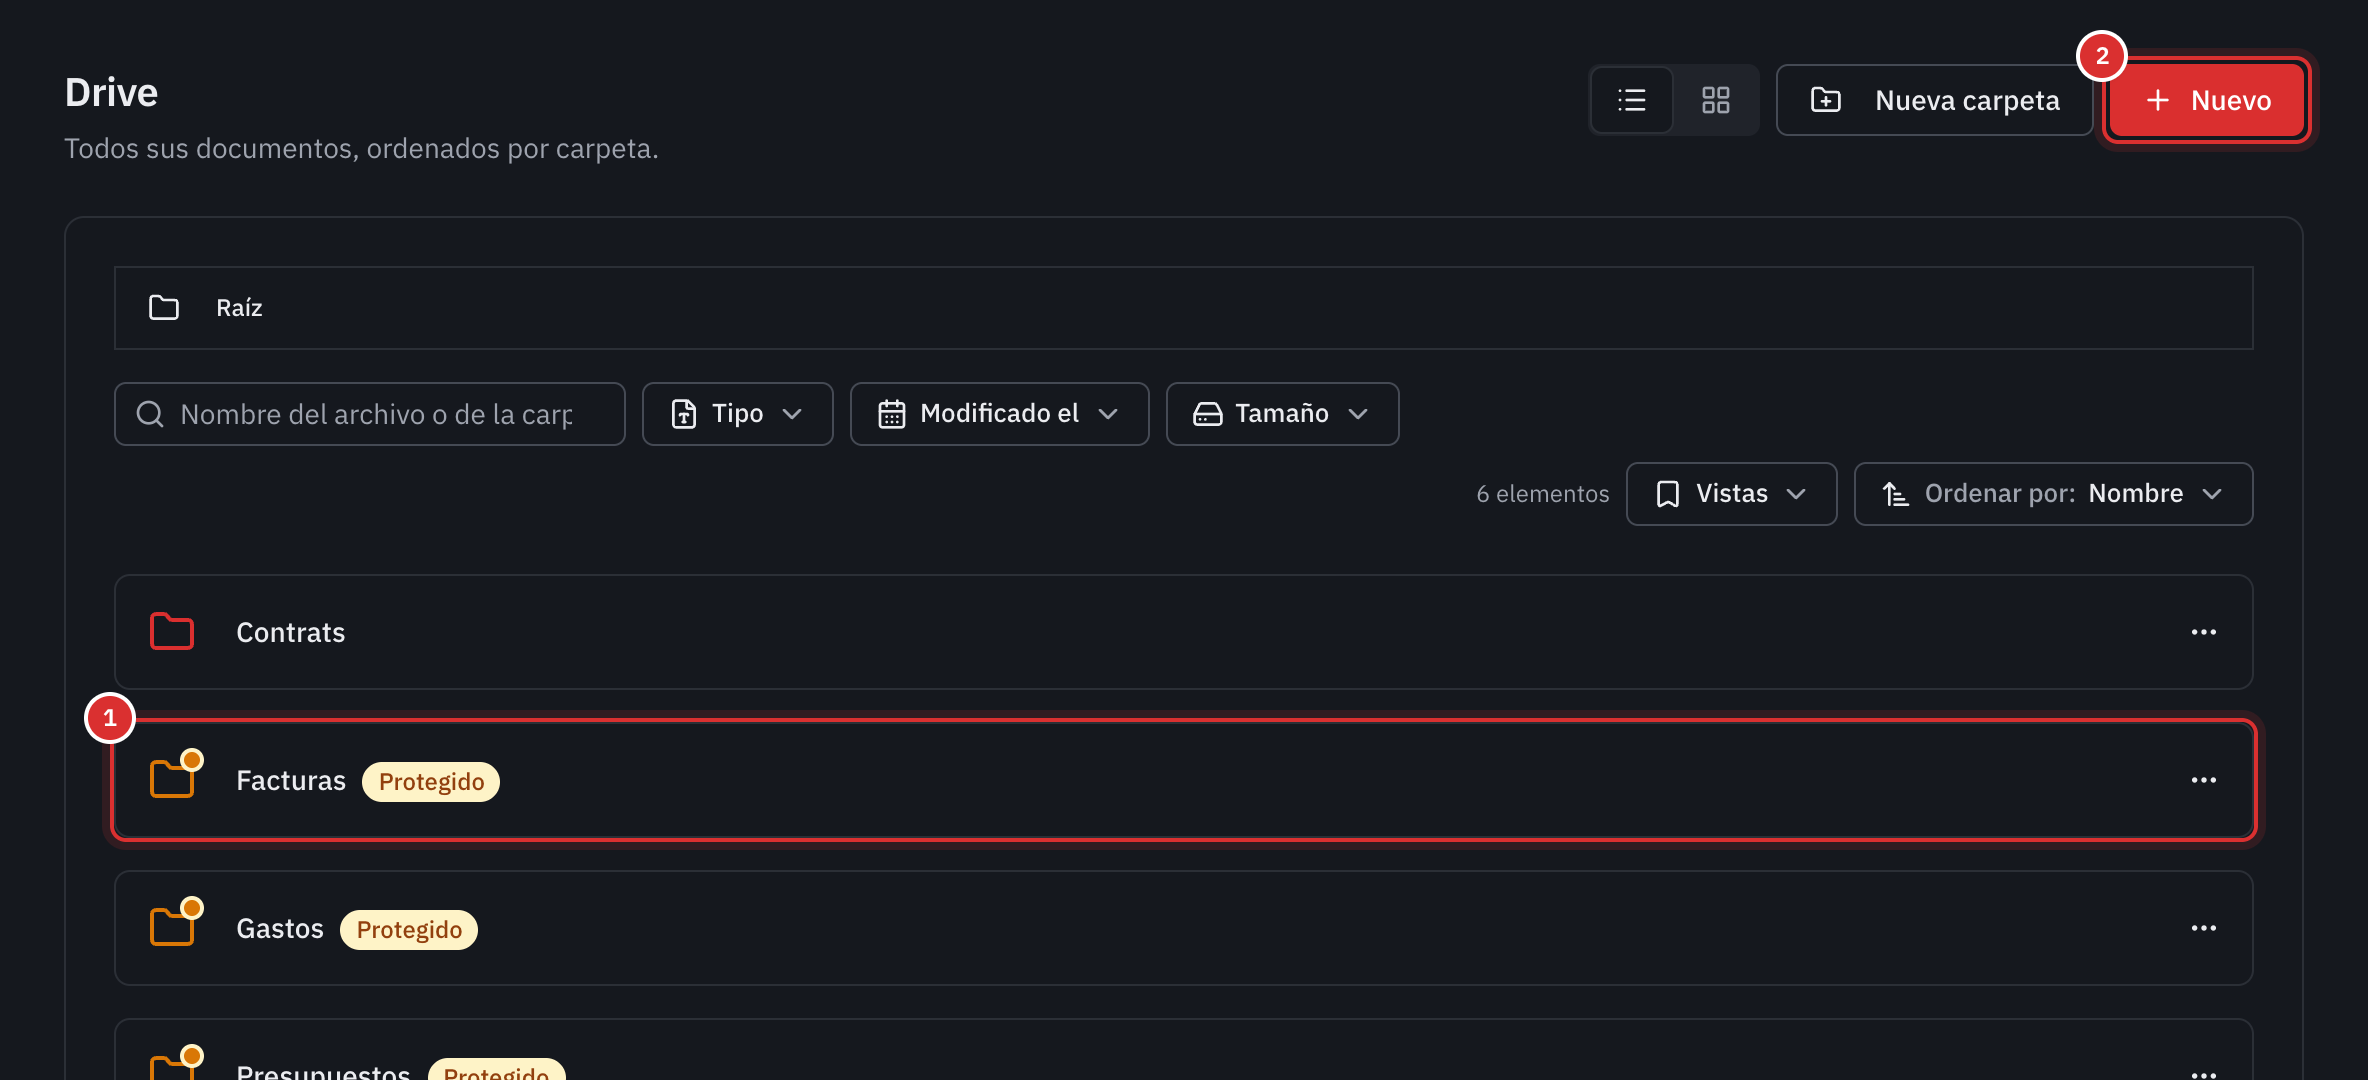Open more options for Gastos
2368x1080 pixels.
(2204, 928)
